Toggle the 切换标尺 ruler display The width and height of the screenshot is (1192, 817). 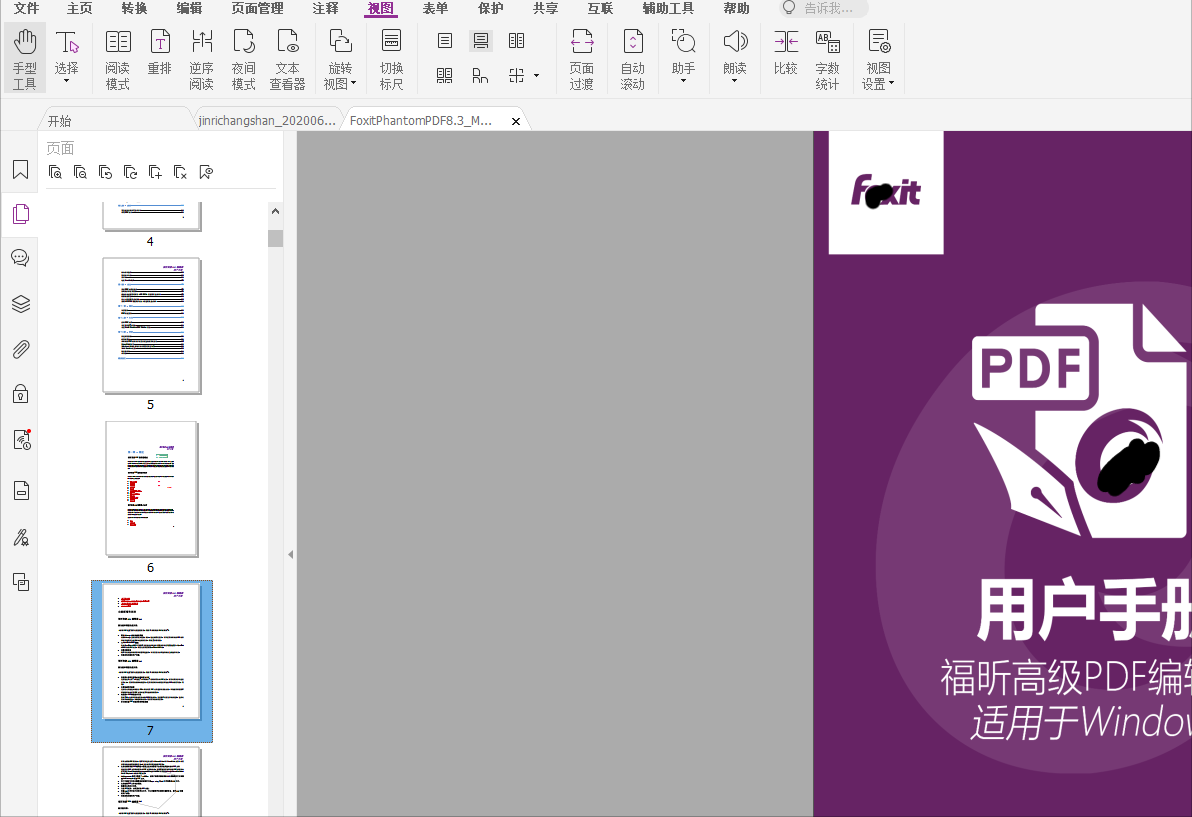coord(392,59)
